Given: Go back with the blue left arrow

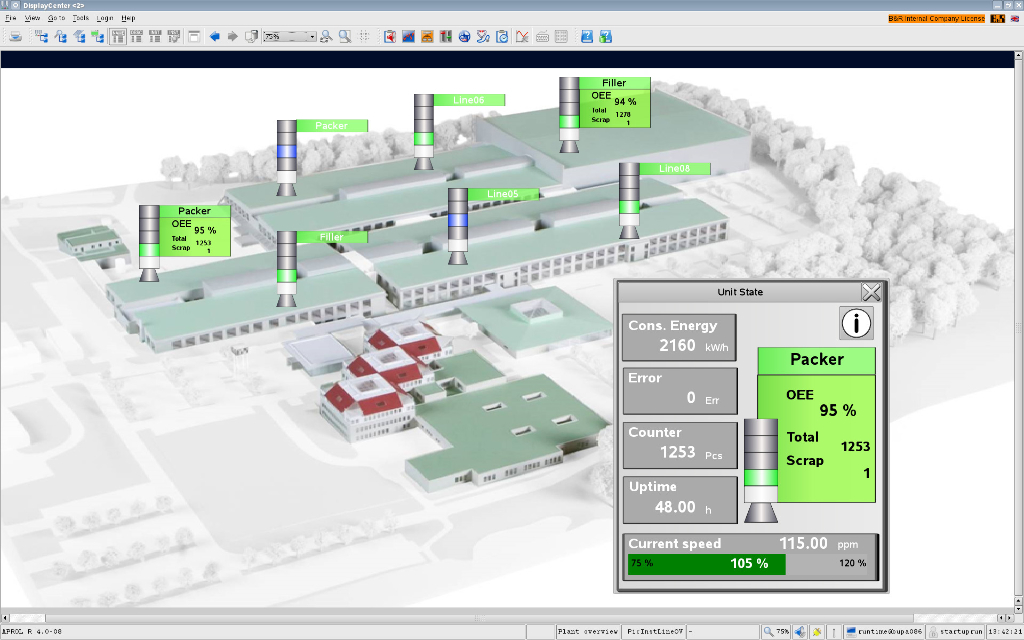Looking at the screenshot, I should (x=214, y=37).
